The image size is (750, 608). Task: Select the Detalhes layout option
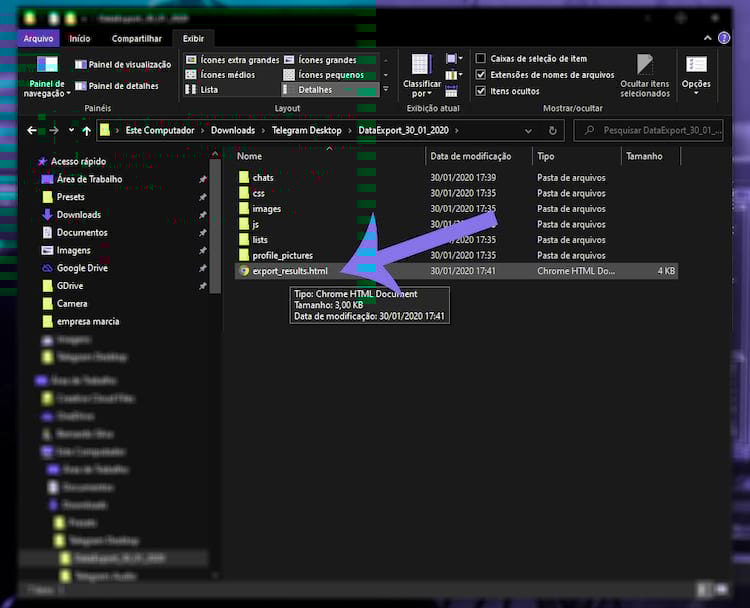[314, 90]
